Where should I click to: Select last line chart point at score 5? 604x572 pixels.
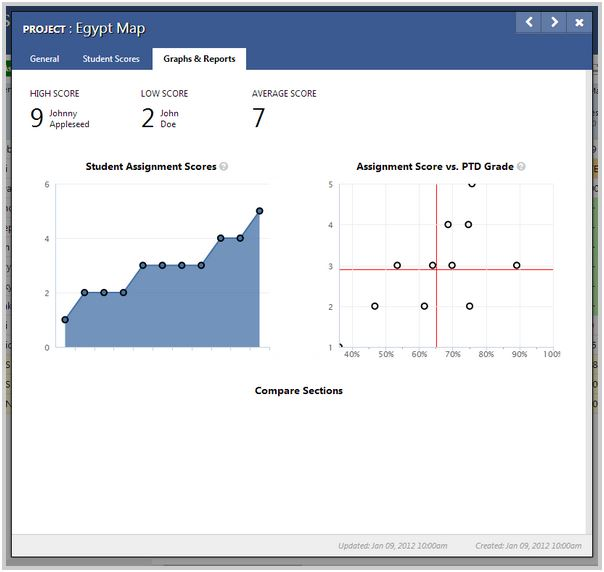point(259,211)
